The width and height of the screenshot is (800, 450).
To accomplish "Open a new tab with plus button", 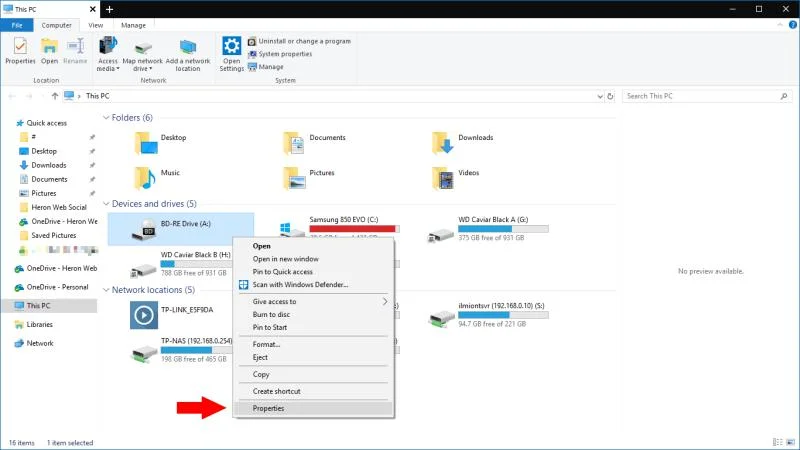I will (109, 9).
